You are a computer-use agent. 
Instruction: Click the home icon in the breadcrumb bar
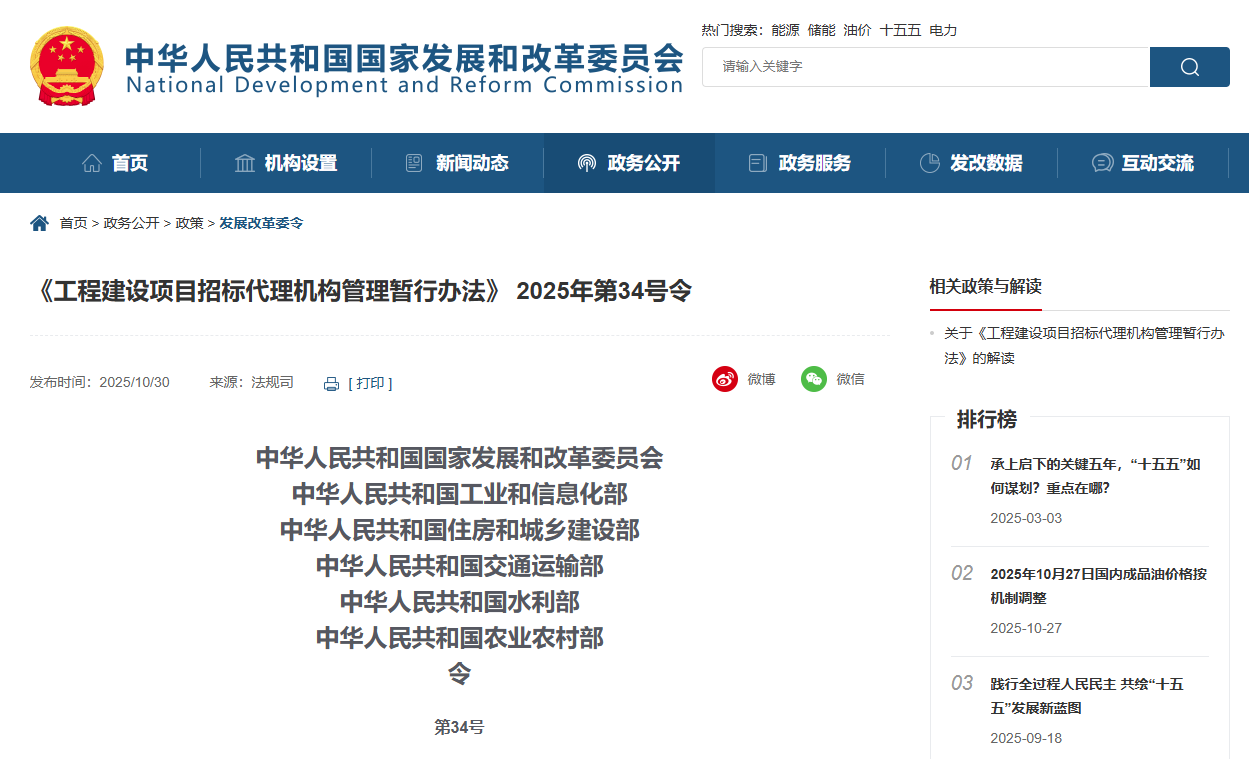click(38, 223)
